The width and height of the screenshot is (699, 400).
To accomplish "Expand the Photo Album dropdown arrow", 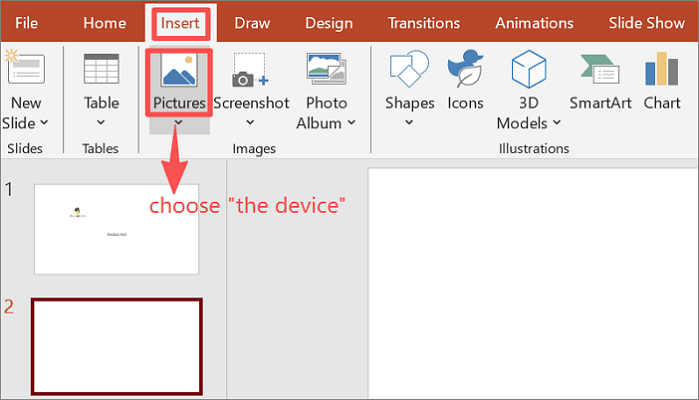I will [352, 122].
